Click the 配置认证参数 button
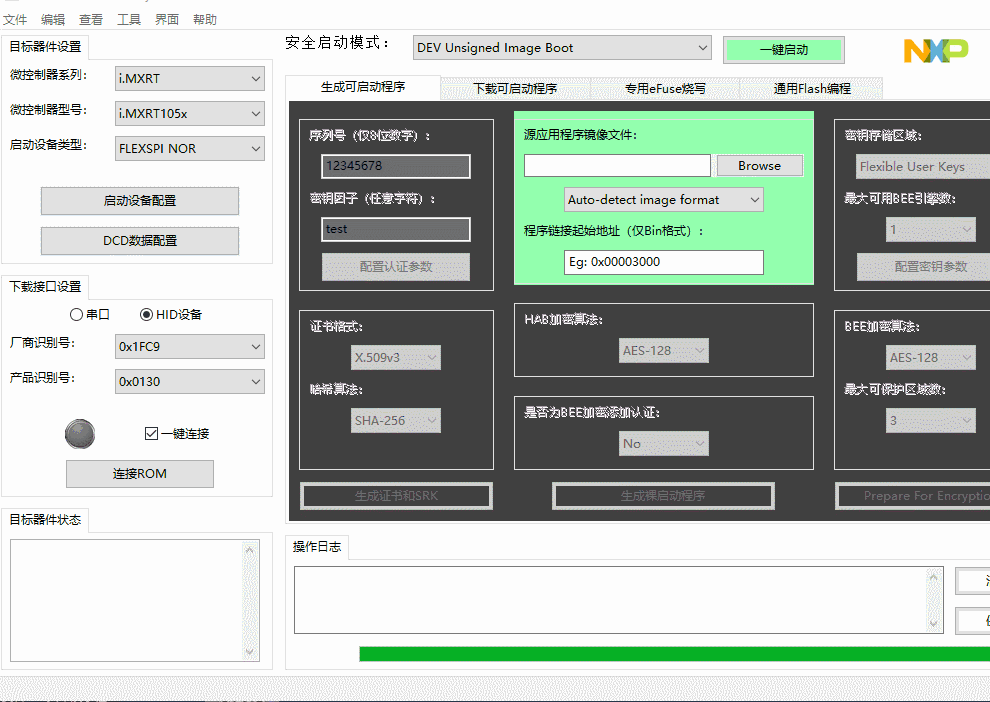990x702 pixels. (x=396, y=266)
